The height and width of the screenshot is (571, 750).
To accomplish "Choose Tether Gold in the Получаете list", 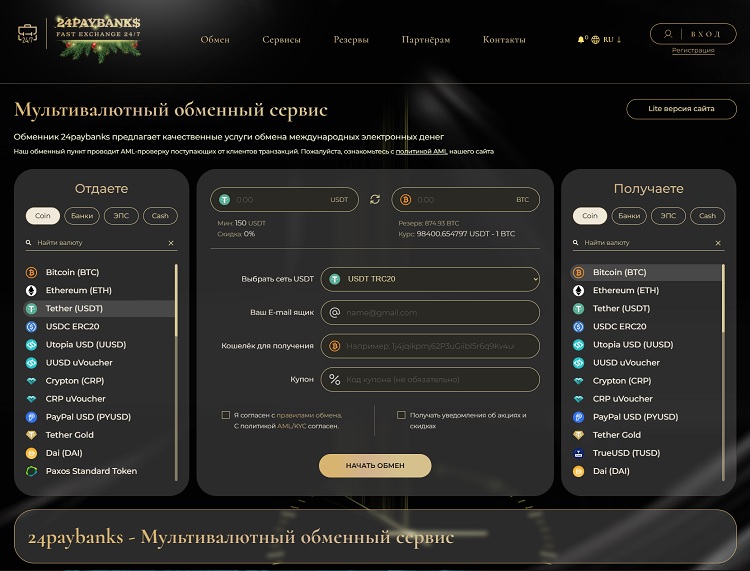I will tap(616, 435).
